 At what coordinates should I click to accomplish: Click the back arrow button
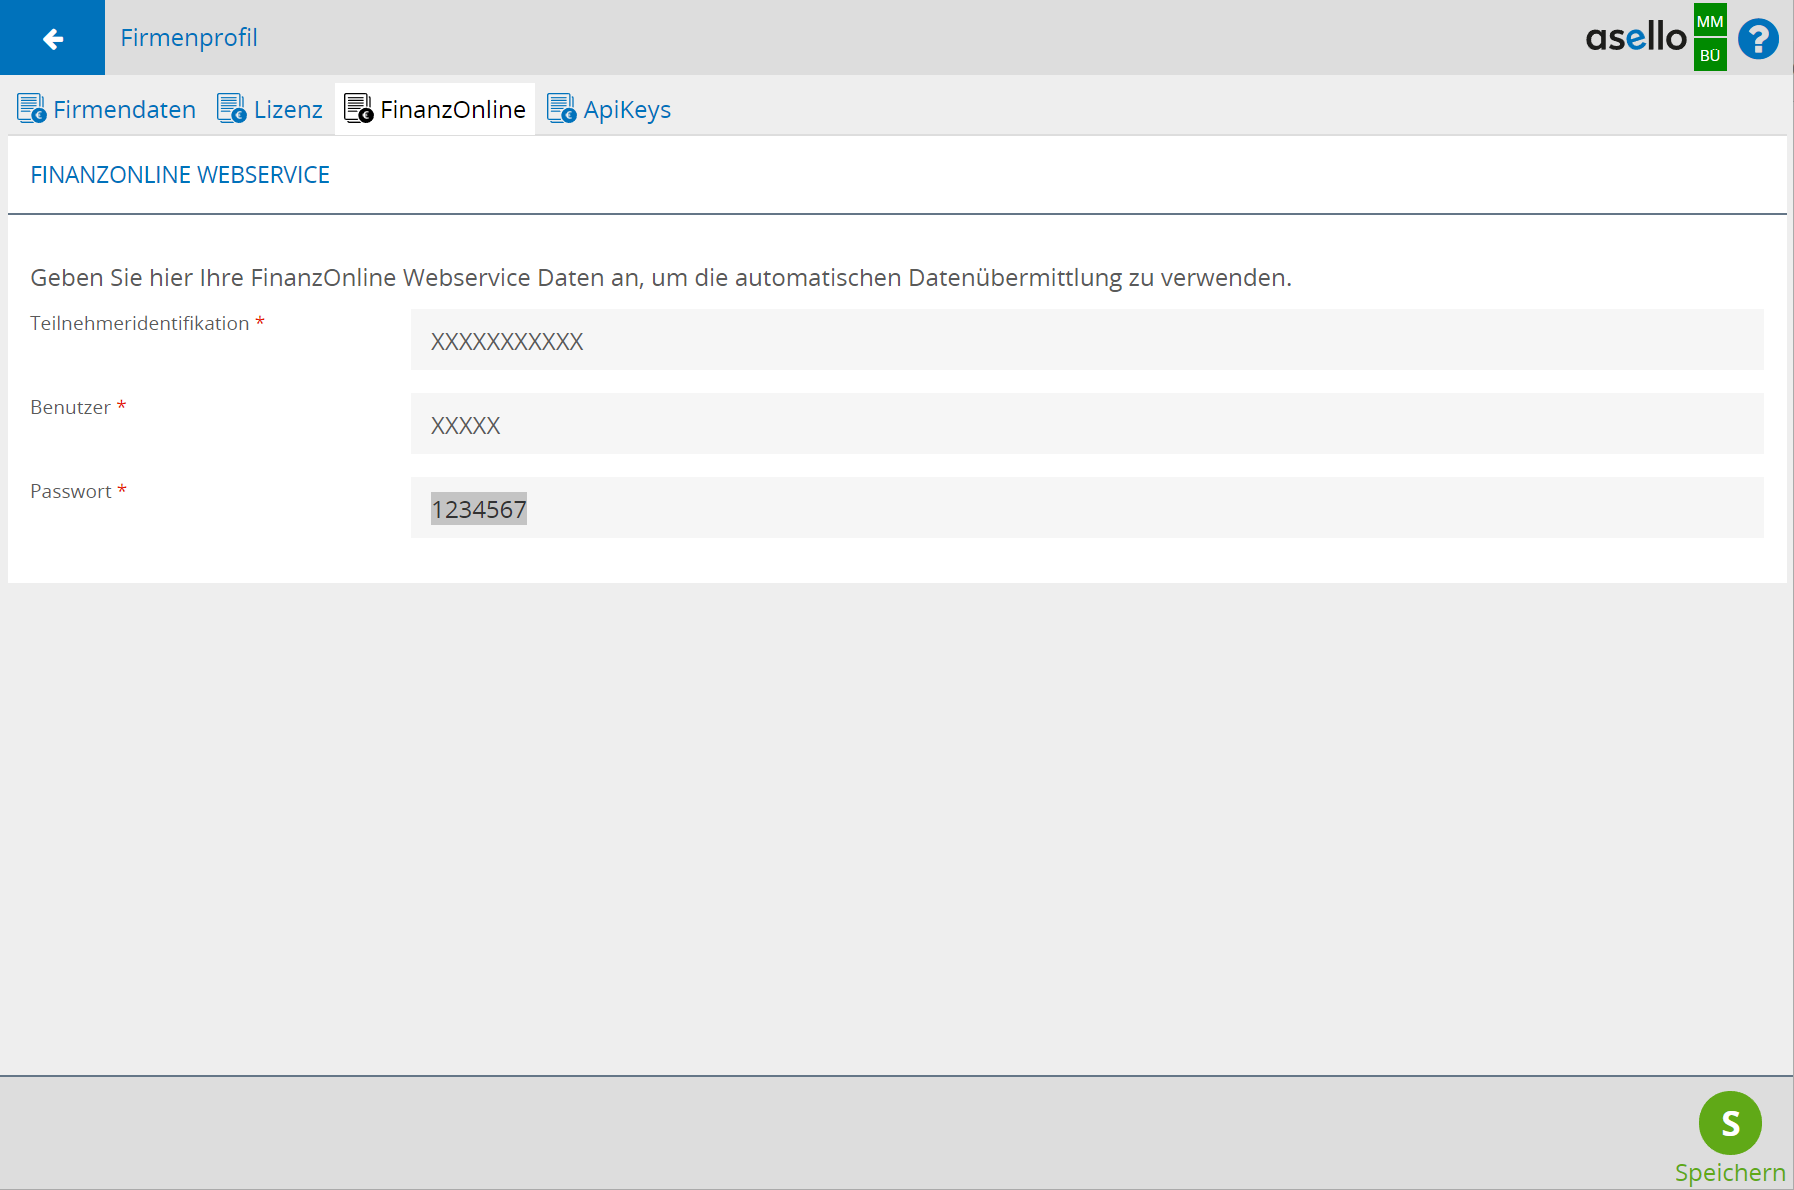[52, 38]
